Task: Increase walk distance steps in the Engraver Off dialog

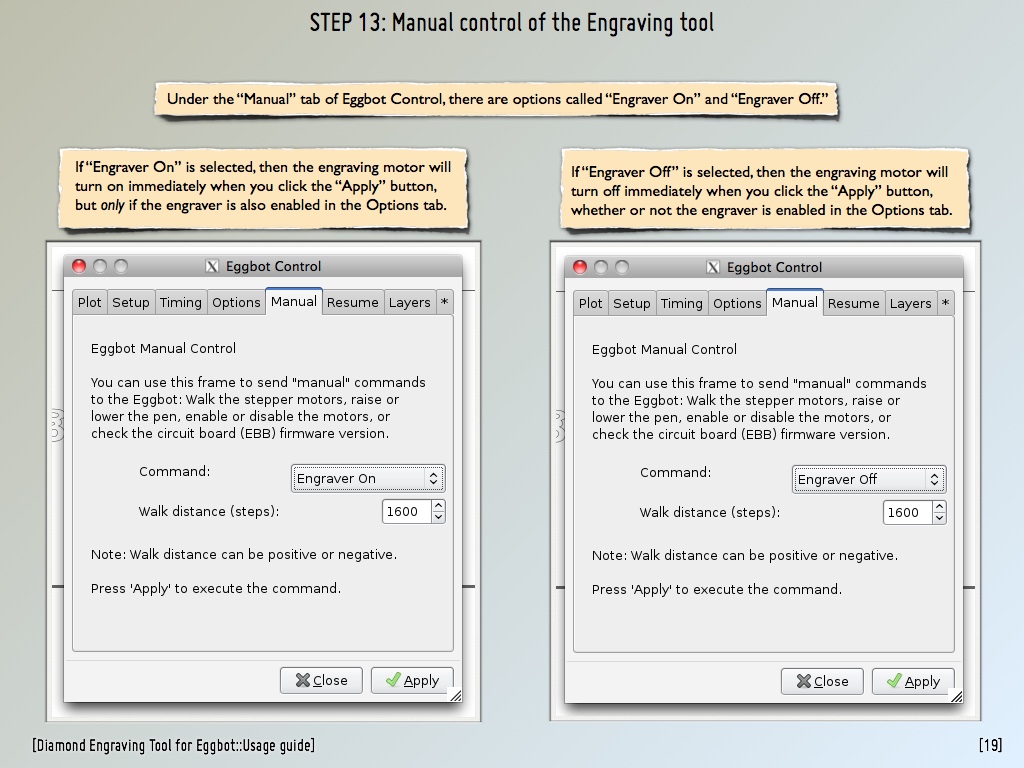Action: pyautogui.click(x=940, y=507)
